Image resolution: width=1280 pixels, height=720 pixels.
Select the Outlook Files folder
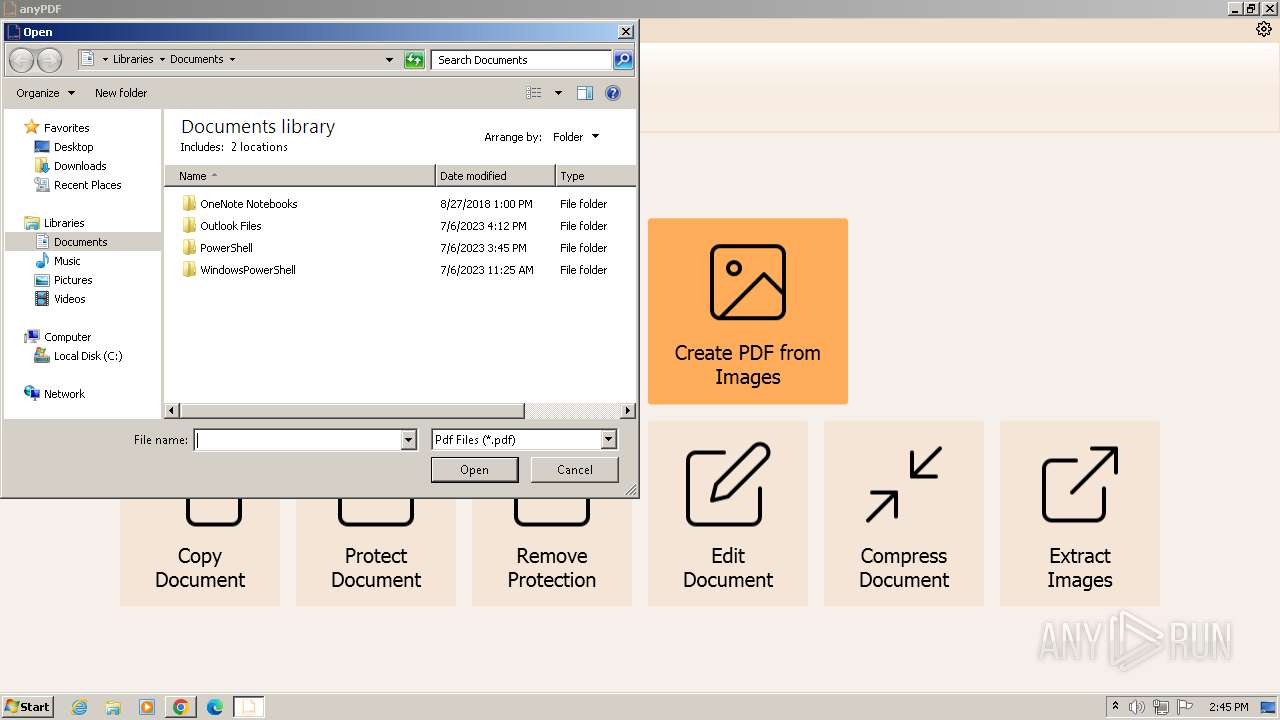(230, 226)
